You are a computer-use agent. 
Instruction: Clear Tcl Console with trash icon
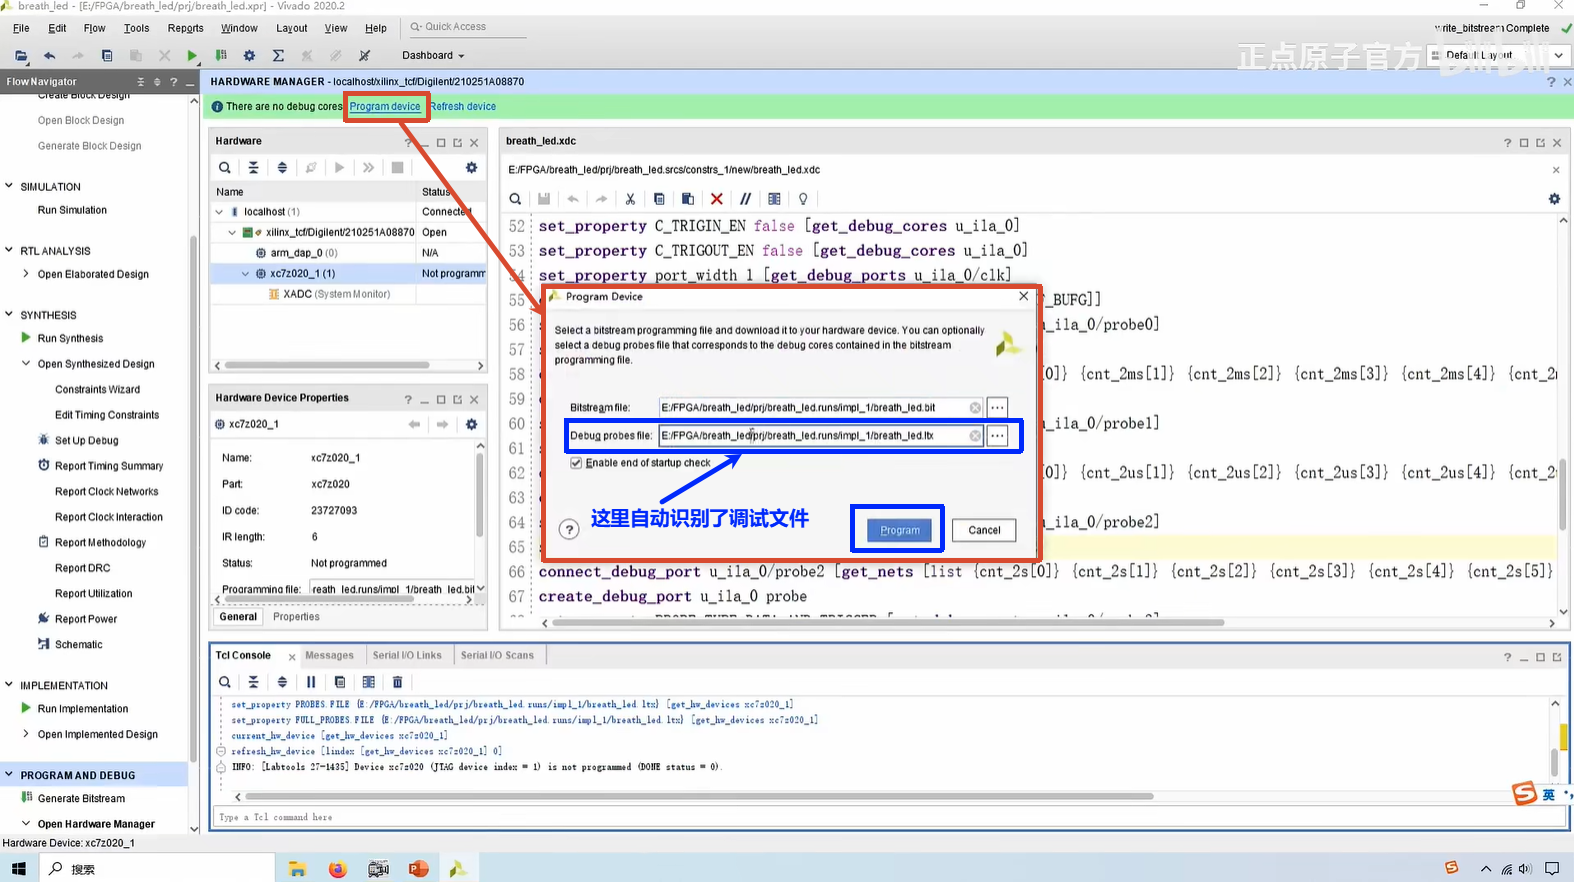[x=397, y=682]
